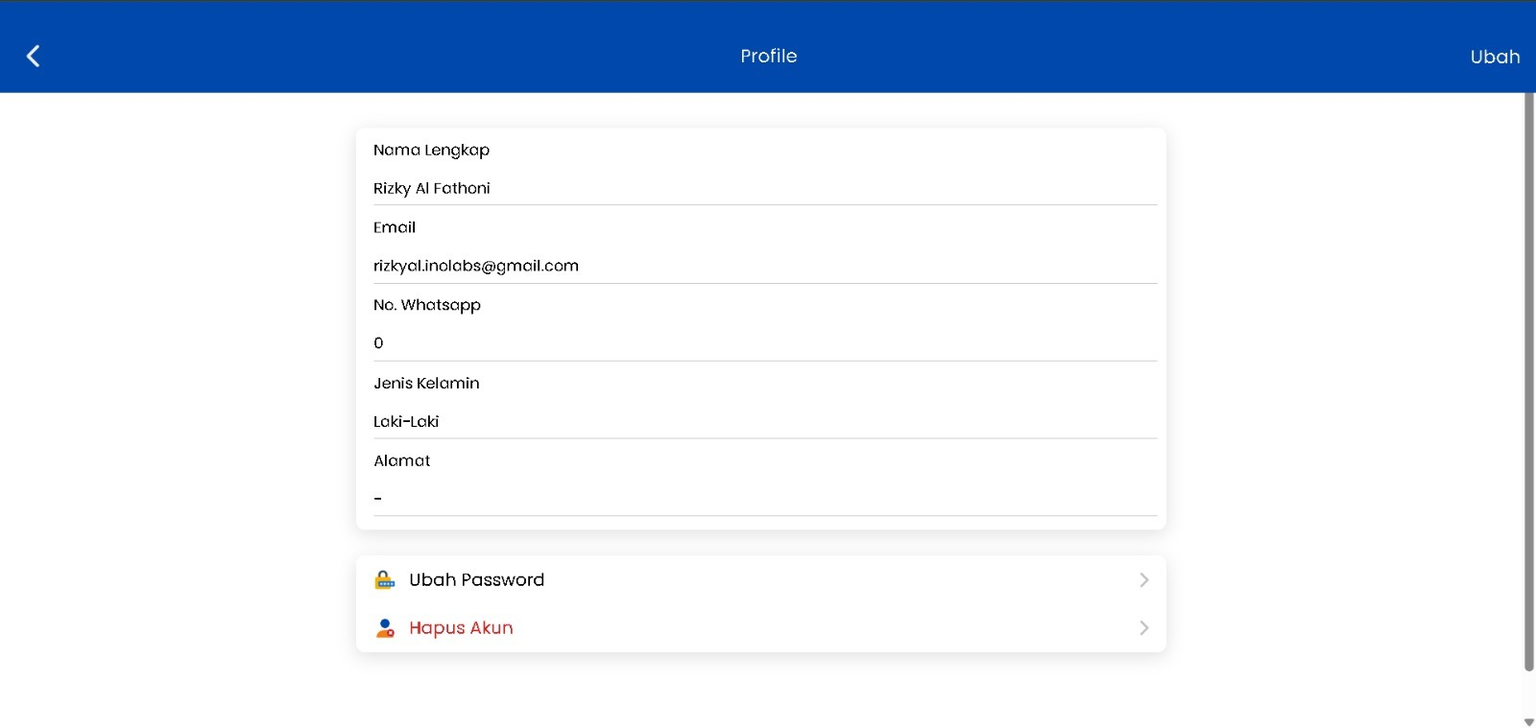The image size is (1536, 728).
Task: Click the Alamat value field with dash
Action: tap(764, 498)
